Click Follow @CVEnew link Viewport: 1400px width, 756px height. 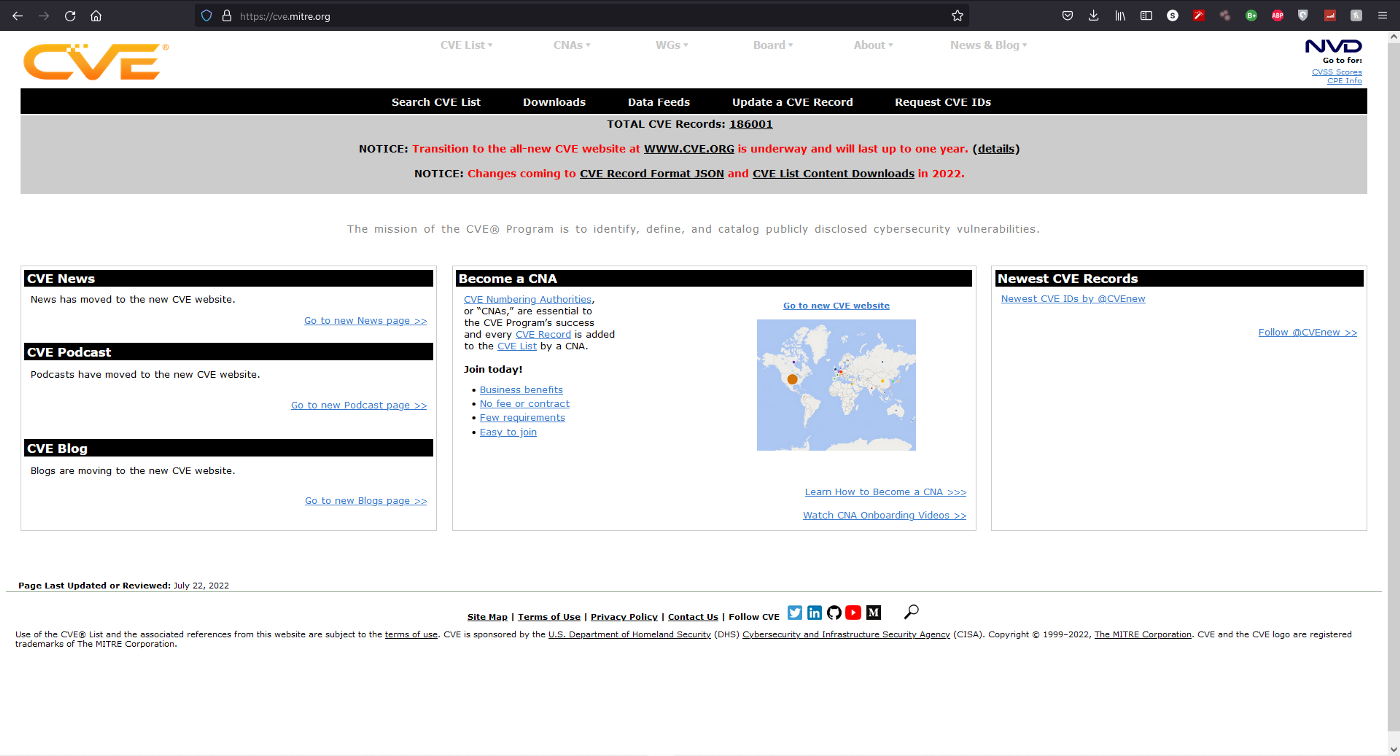pos(1308,332)
